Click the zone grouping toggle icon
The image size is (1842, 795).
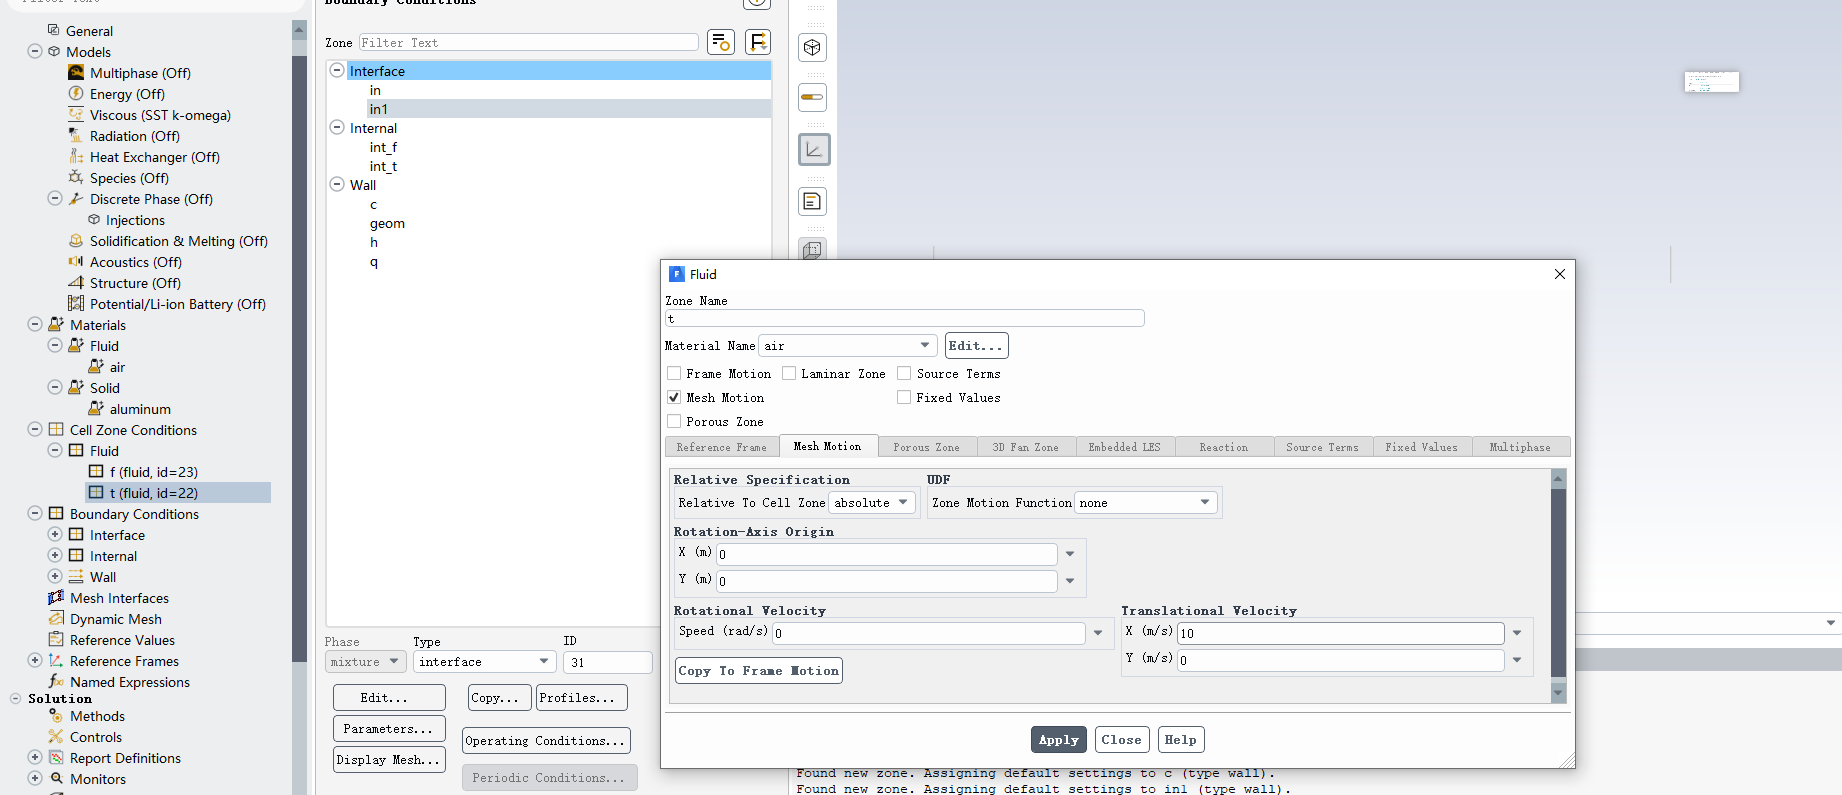pos(758,42)
